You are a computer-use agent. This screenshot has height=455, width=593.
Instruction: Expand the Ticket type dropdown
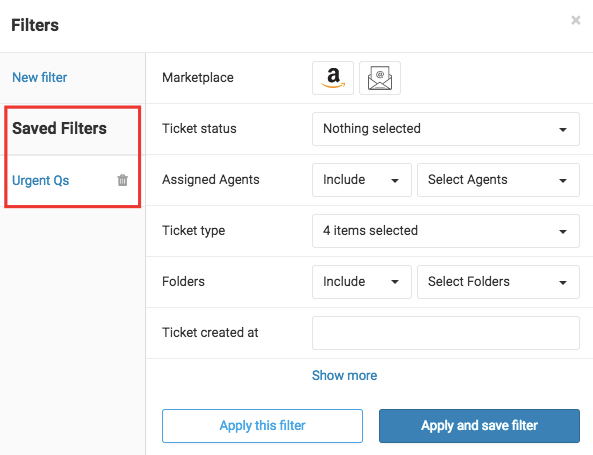pyautogui.click(x=446, y=231)
